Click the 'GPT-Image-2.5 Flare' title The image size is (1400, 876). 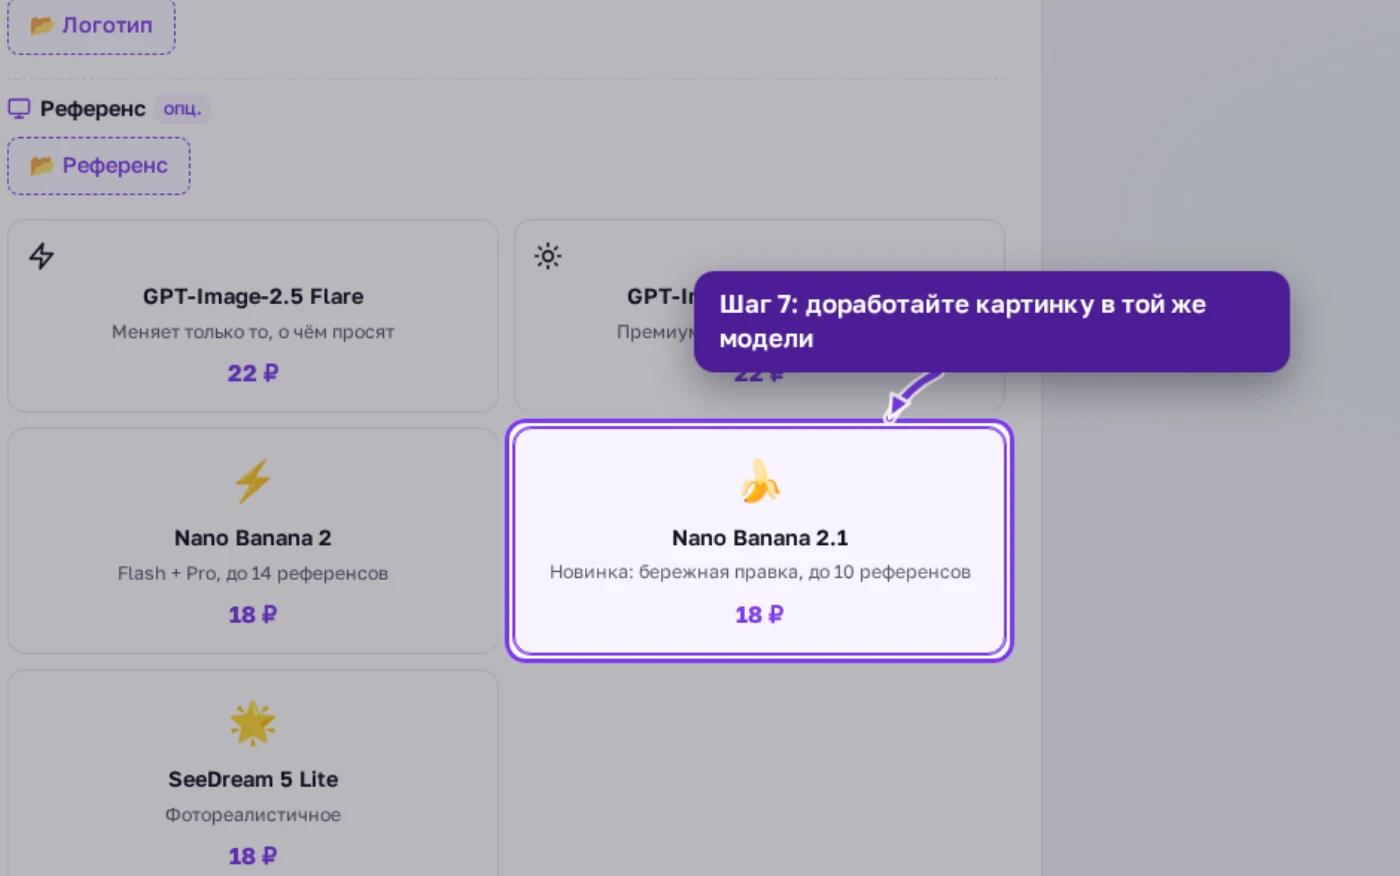coord(253,296)
